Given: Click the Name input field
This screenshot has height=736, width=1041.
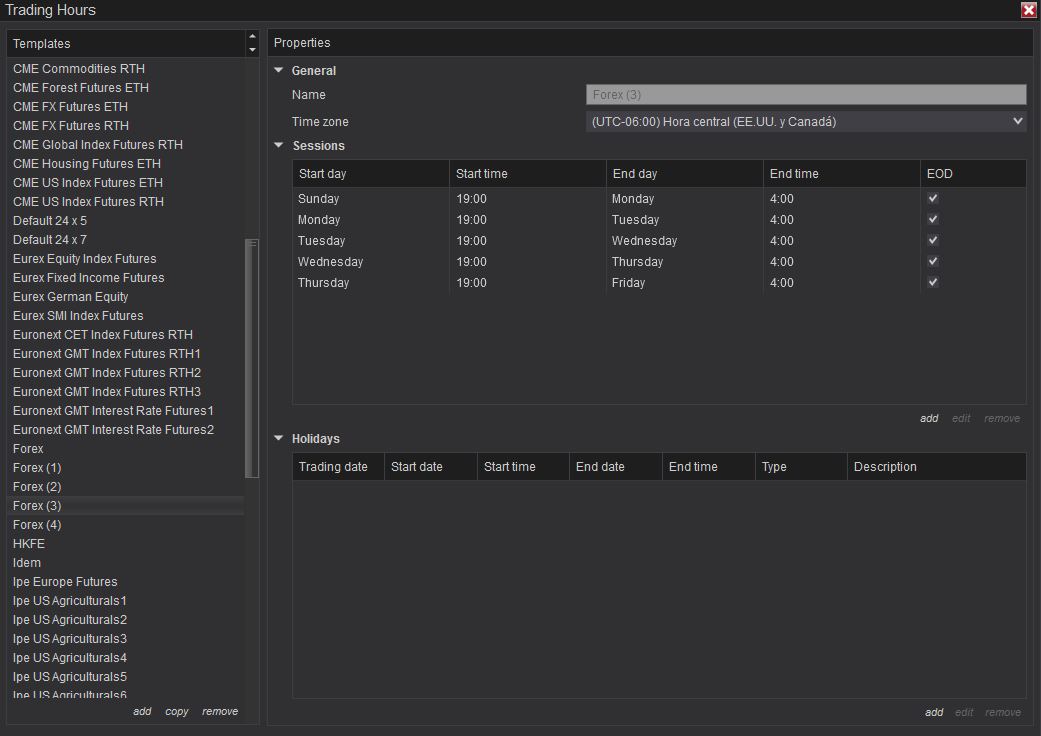Looking at the screenshot, I should [806, 95].
